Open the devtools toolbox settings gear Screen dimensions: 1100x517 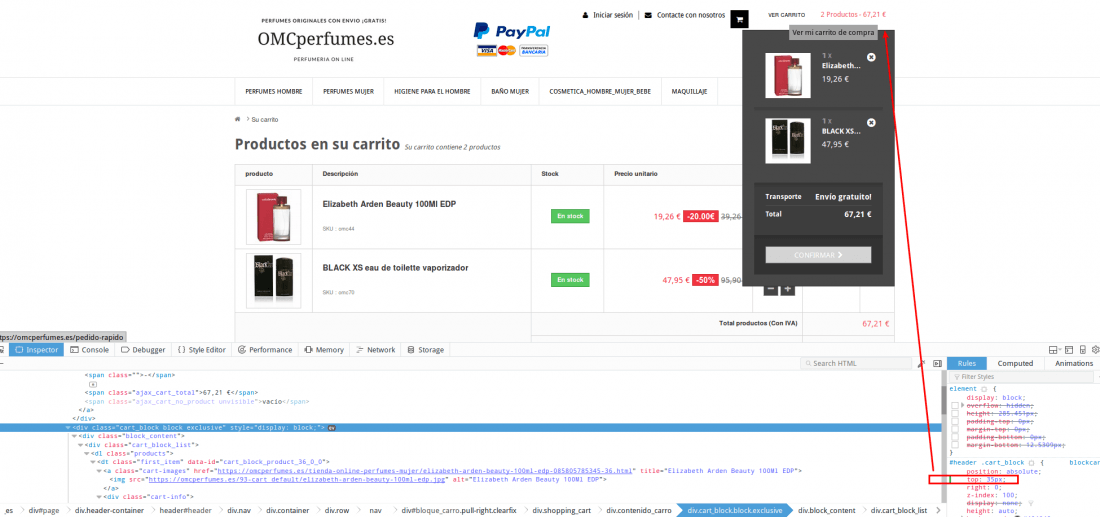1096,349
